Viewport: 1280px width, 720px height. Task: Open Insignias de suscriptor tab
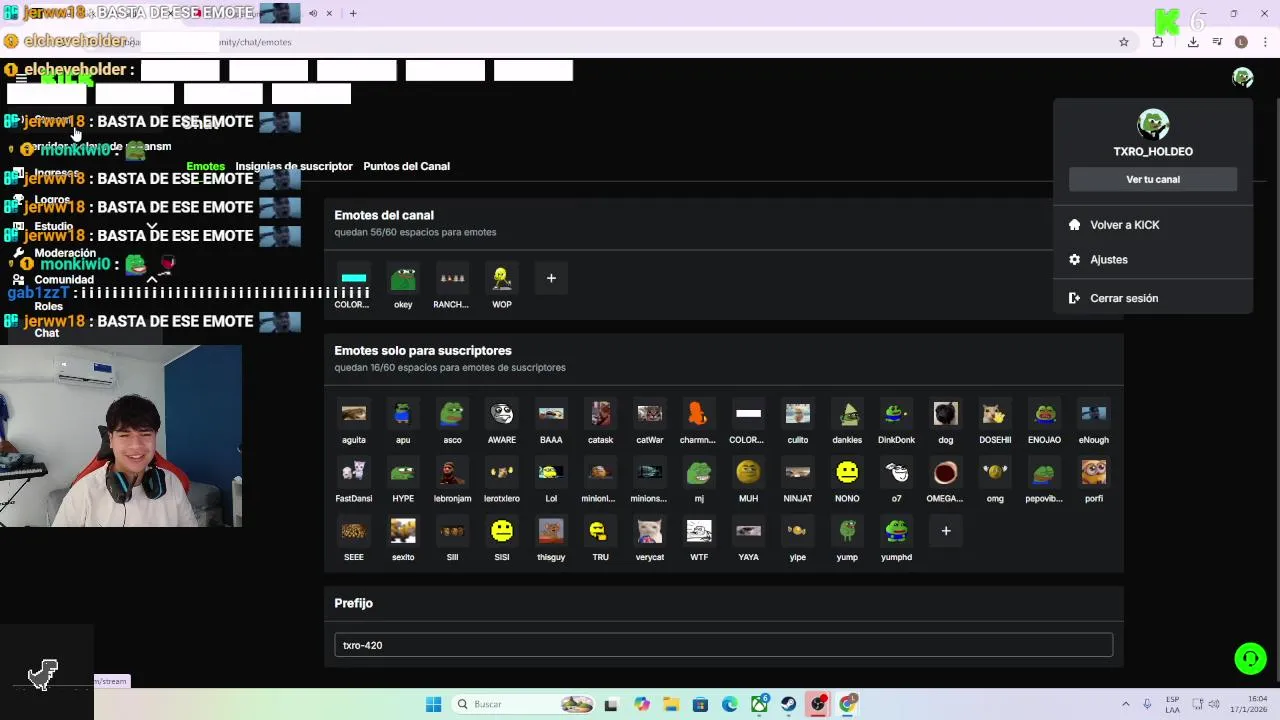(294, 166)
